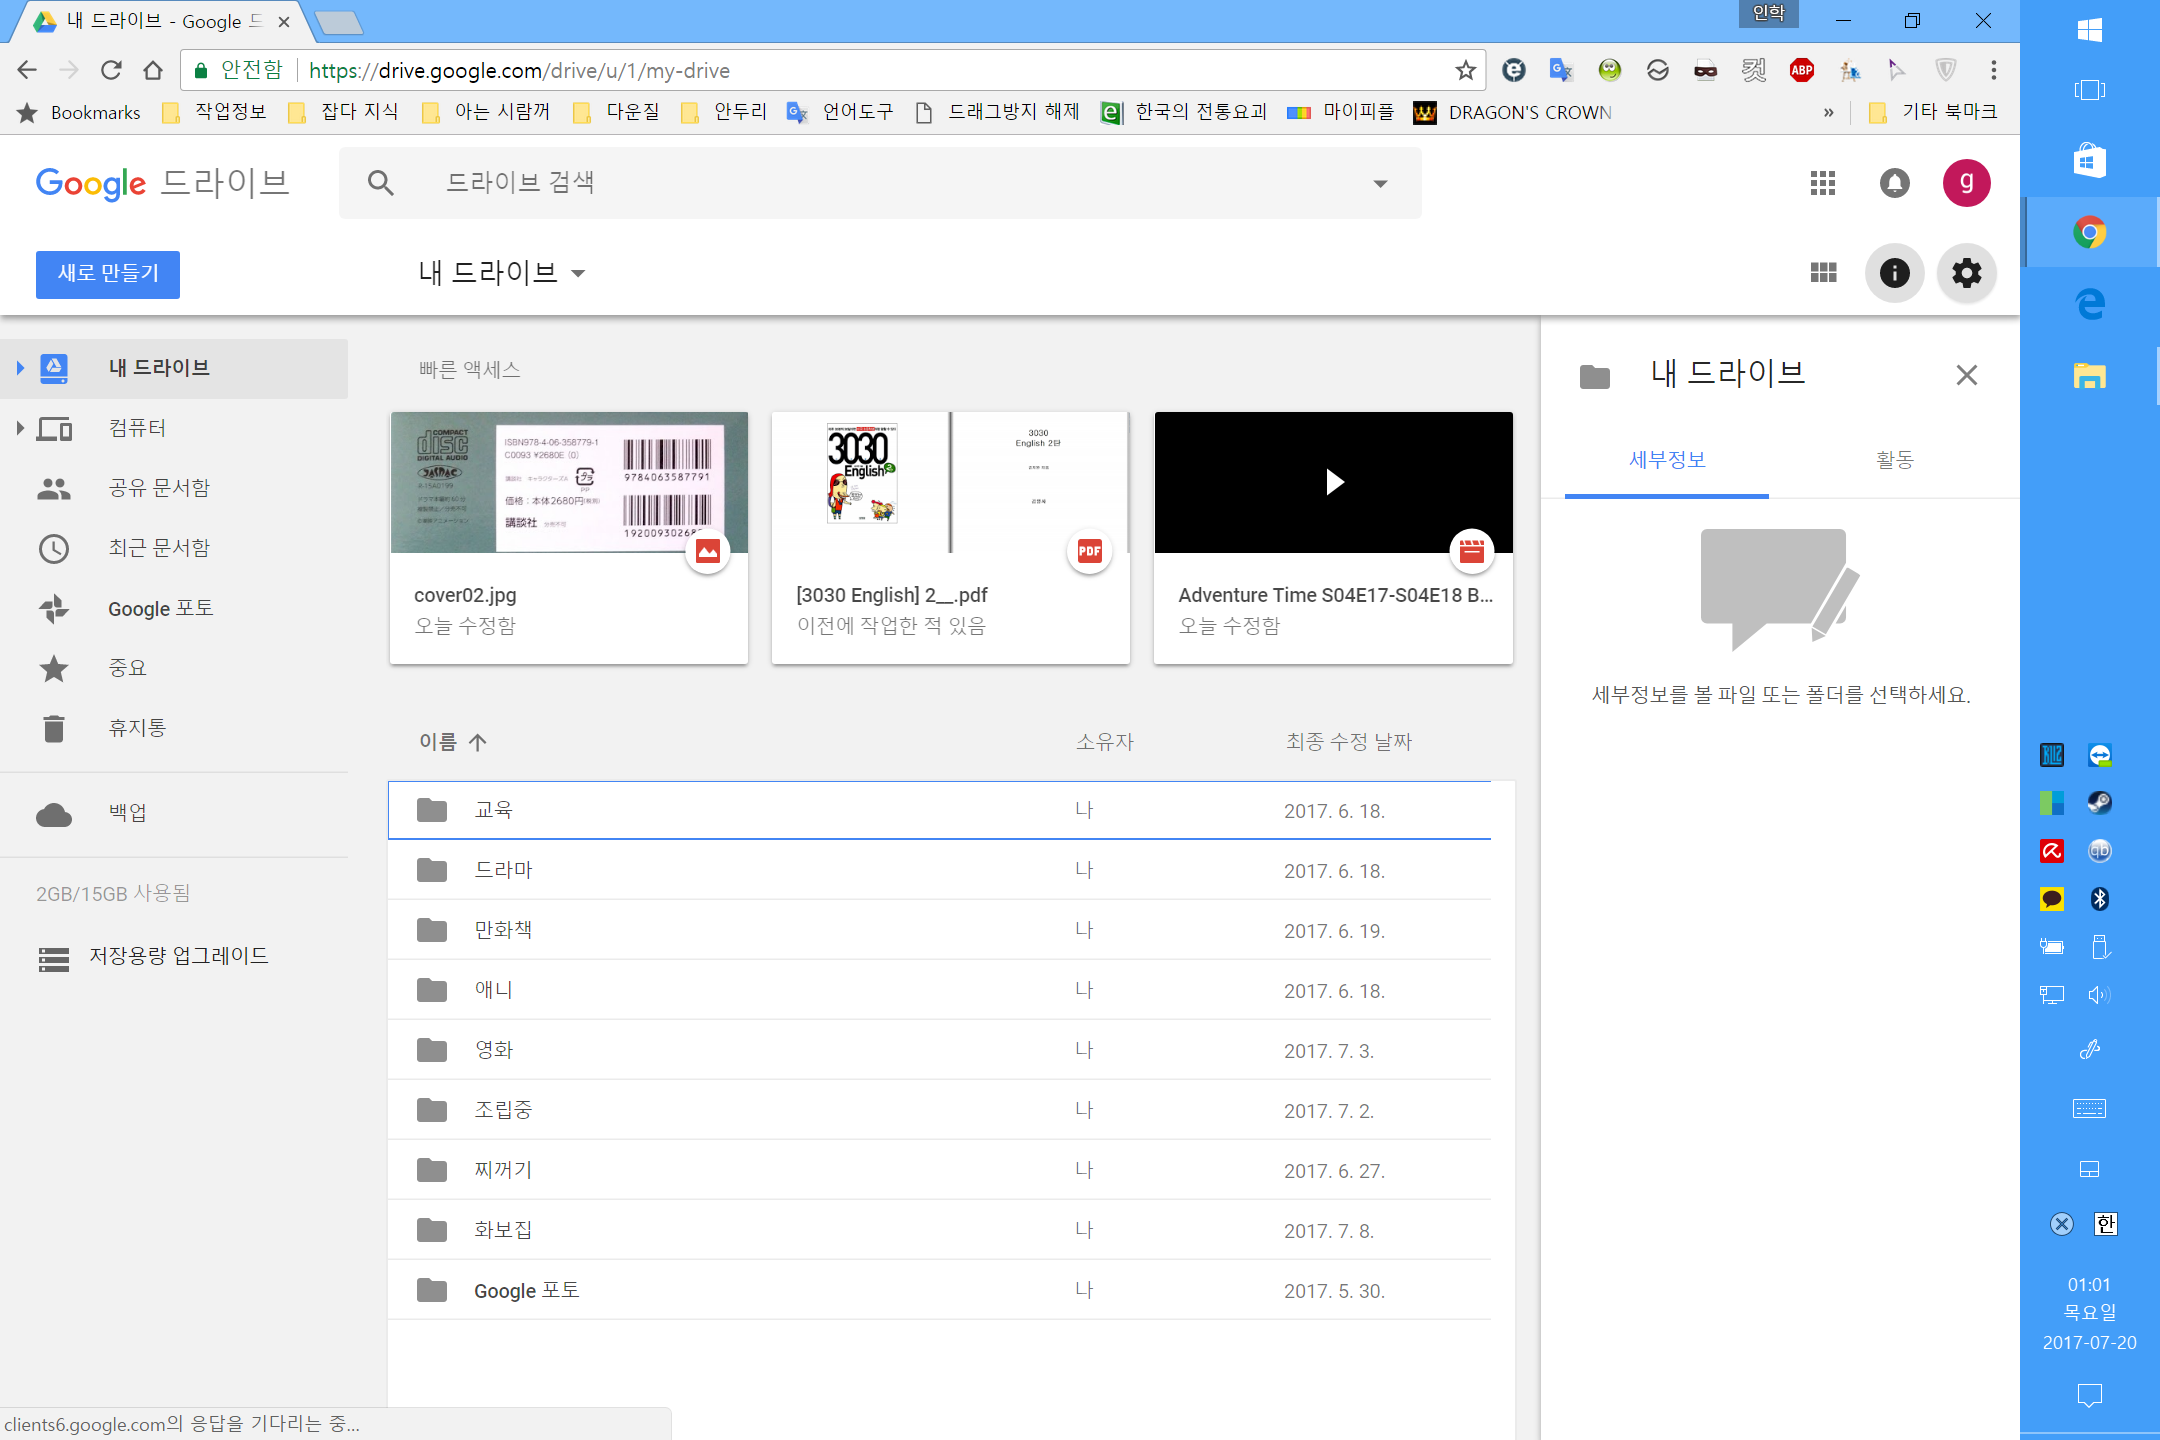Open DRAGON'S CROWN bookmark
Screen dimensions: 2160x1440
[x=1512, y=112]
